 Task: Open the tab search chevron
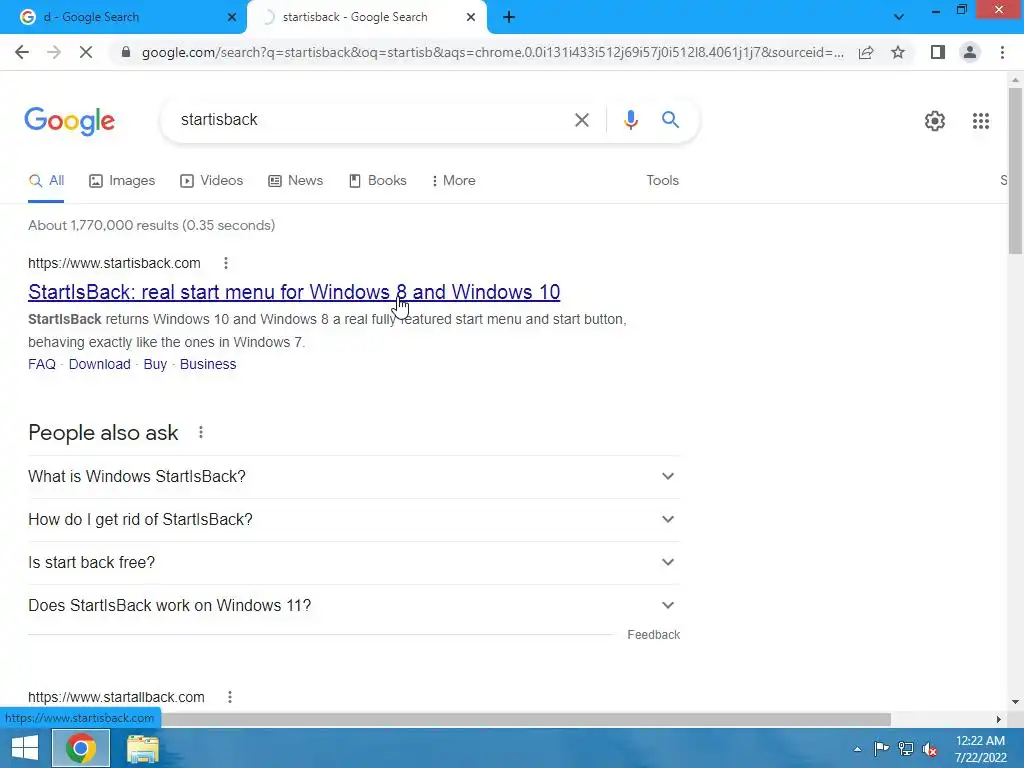pyautogui.click(x=899, y=17)
